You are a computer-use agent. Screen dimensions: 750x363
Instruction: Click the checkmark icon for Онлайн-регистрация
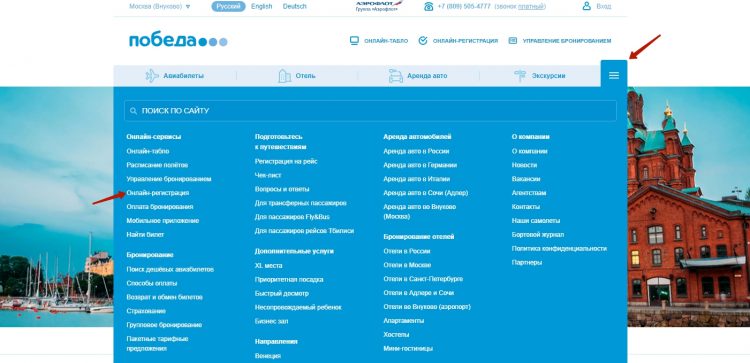click(423, 41)
